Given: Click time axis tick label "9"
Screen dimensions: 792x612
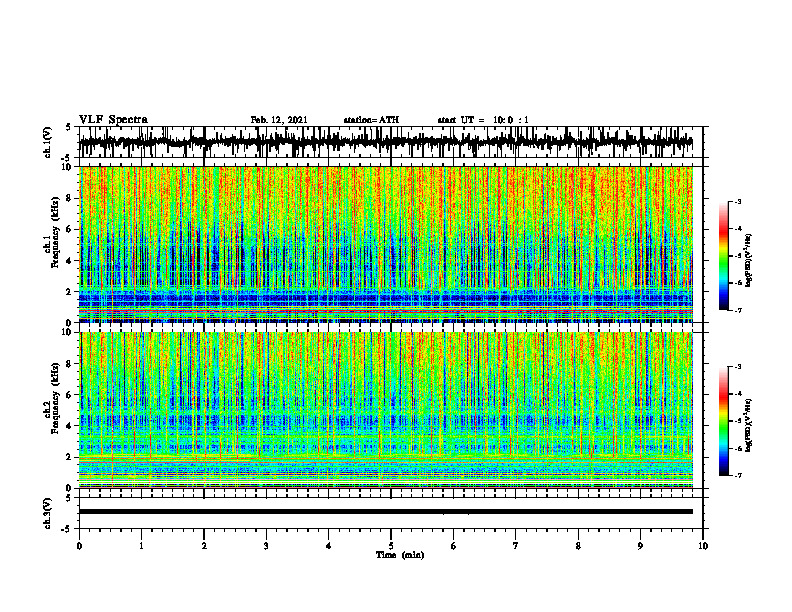Looking at the screenshot, I should tap(640, 546).
